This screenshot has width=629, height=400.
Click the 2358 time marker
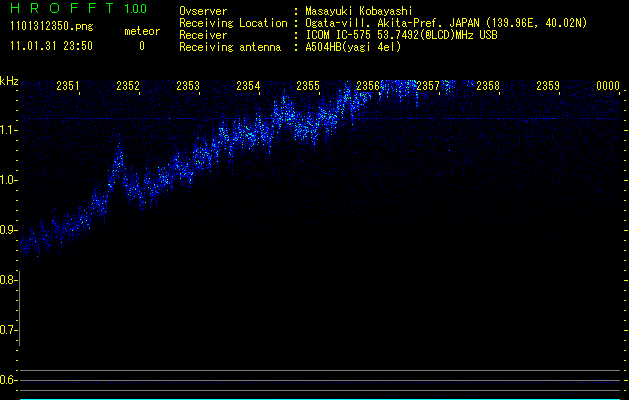click(488, 85)
